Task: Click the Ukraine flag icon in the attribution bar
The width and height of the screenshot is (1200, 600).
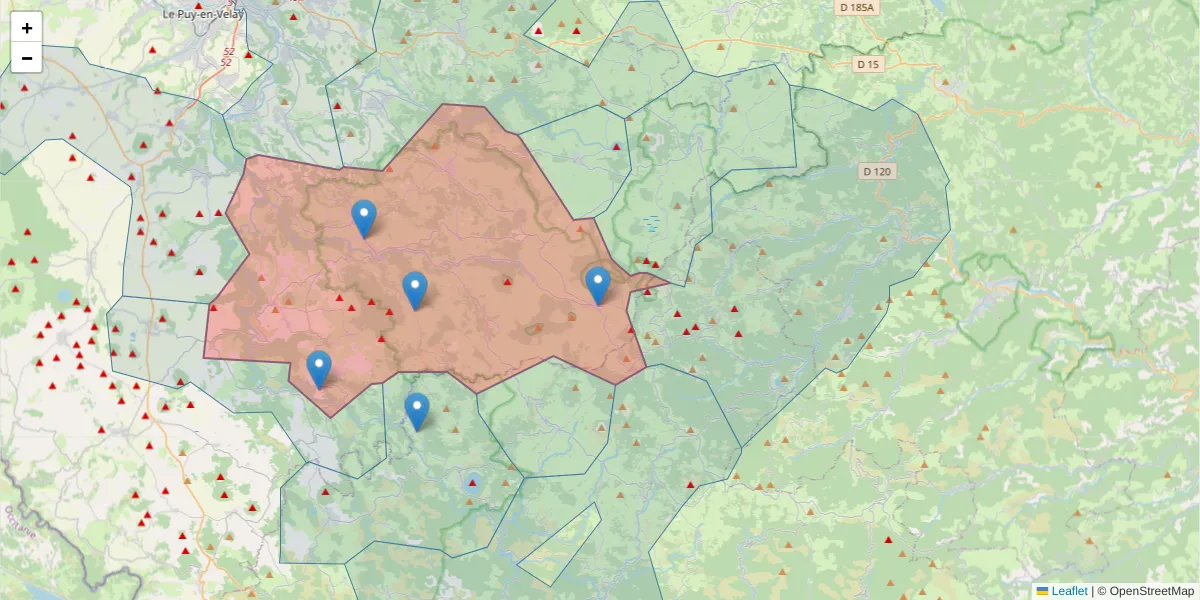Action: (1044, 590)
